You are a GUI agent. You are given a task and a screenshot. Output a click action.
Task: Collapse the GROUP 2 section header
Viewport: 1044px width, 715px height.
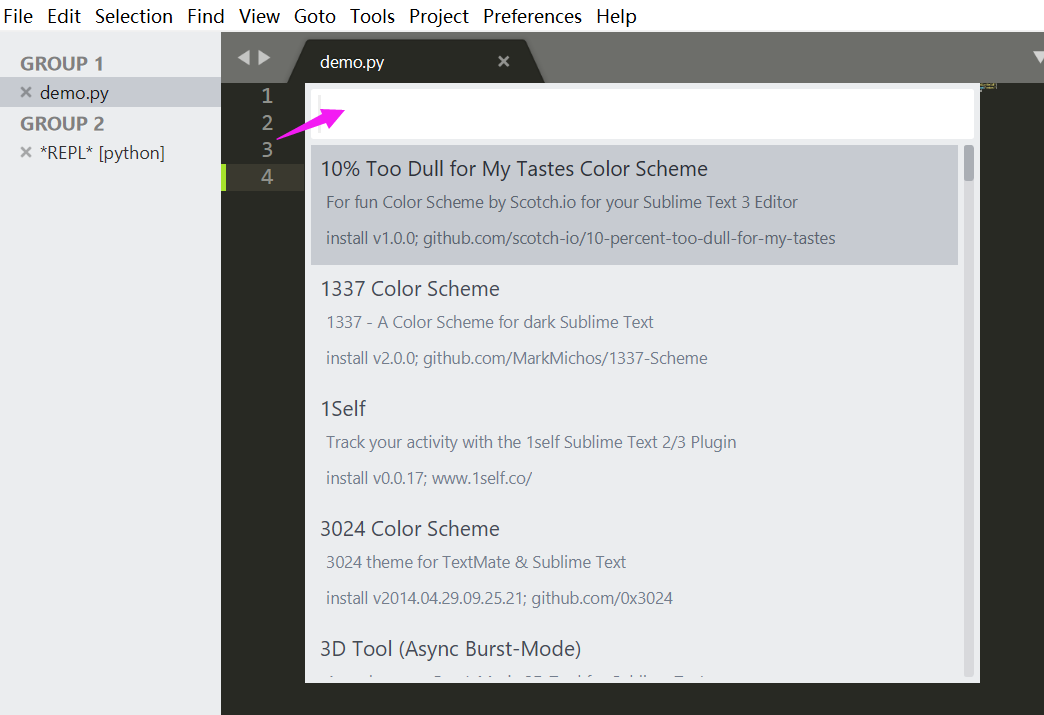point(62,122)
